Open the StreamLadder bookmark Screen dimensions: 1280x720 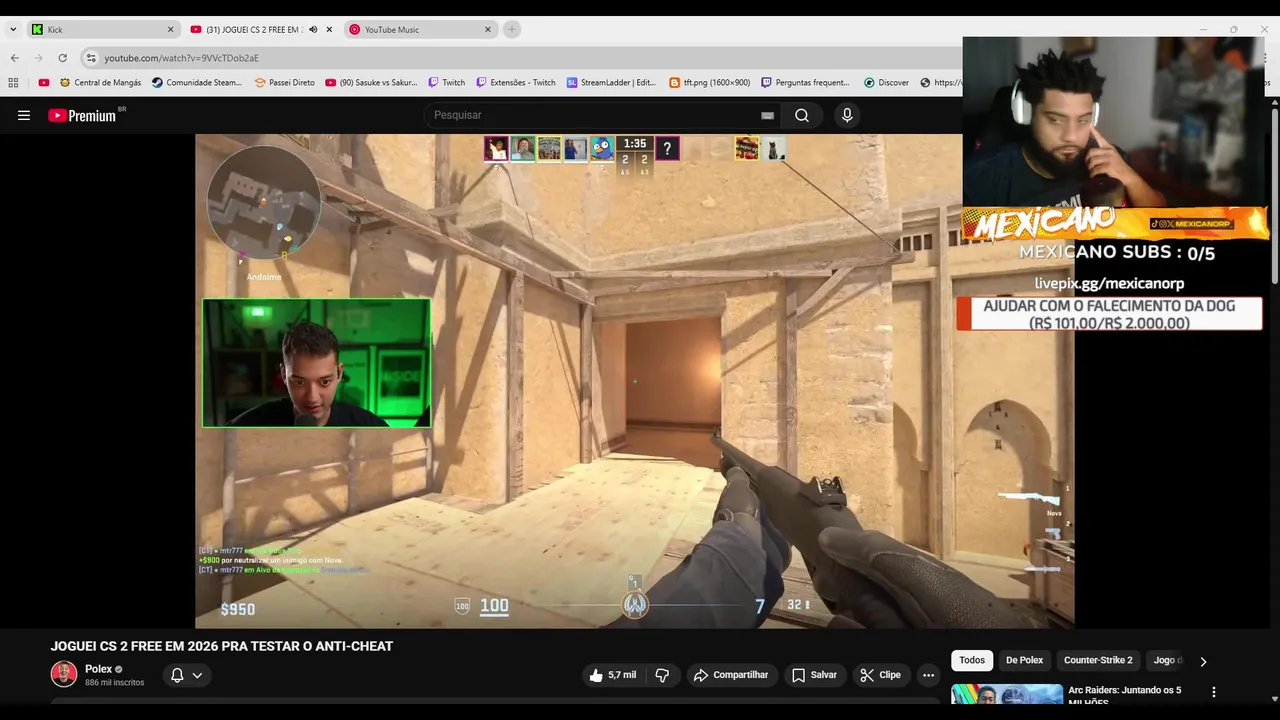point(611,83)
